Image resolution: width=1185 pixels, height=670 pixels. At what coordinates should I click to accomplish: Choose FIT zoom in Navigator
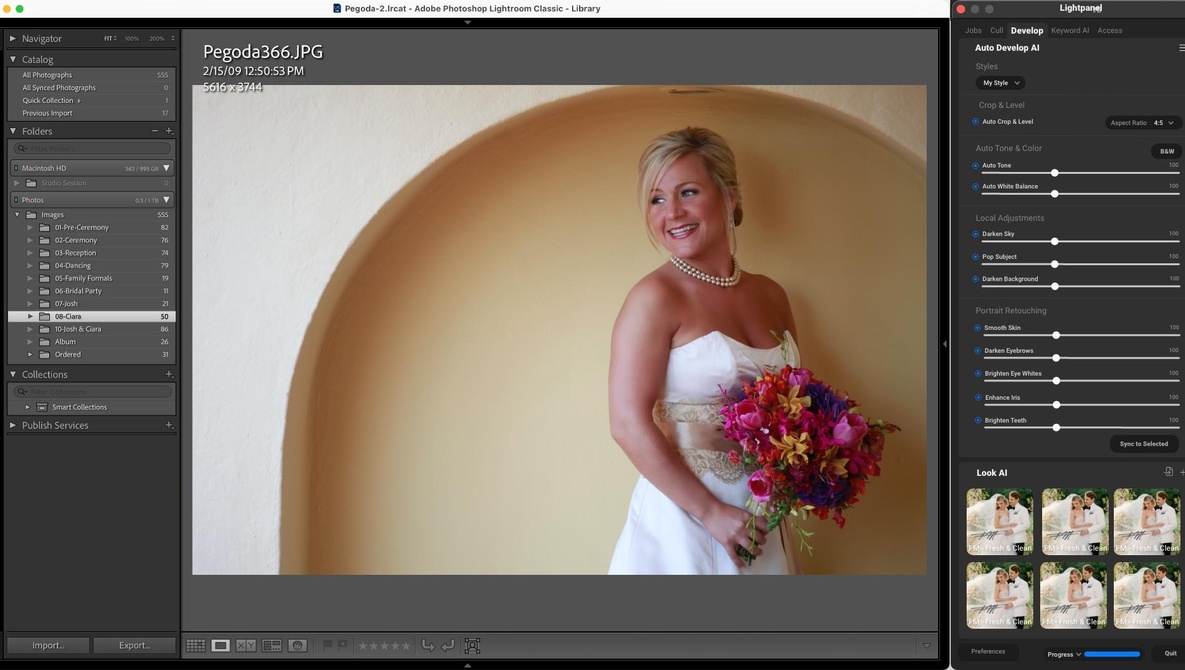pyautogui.click(x=110, y=39)
